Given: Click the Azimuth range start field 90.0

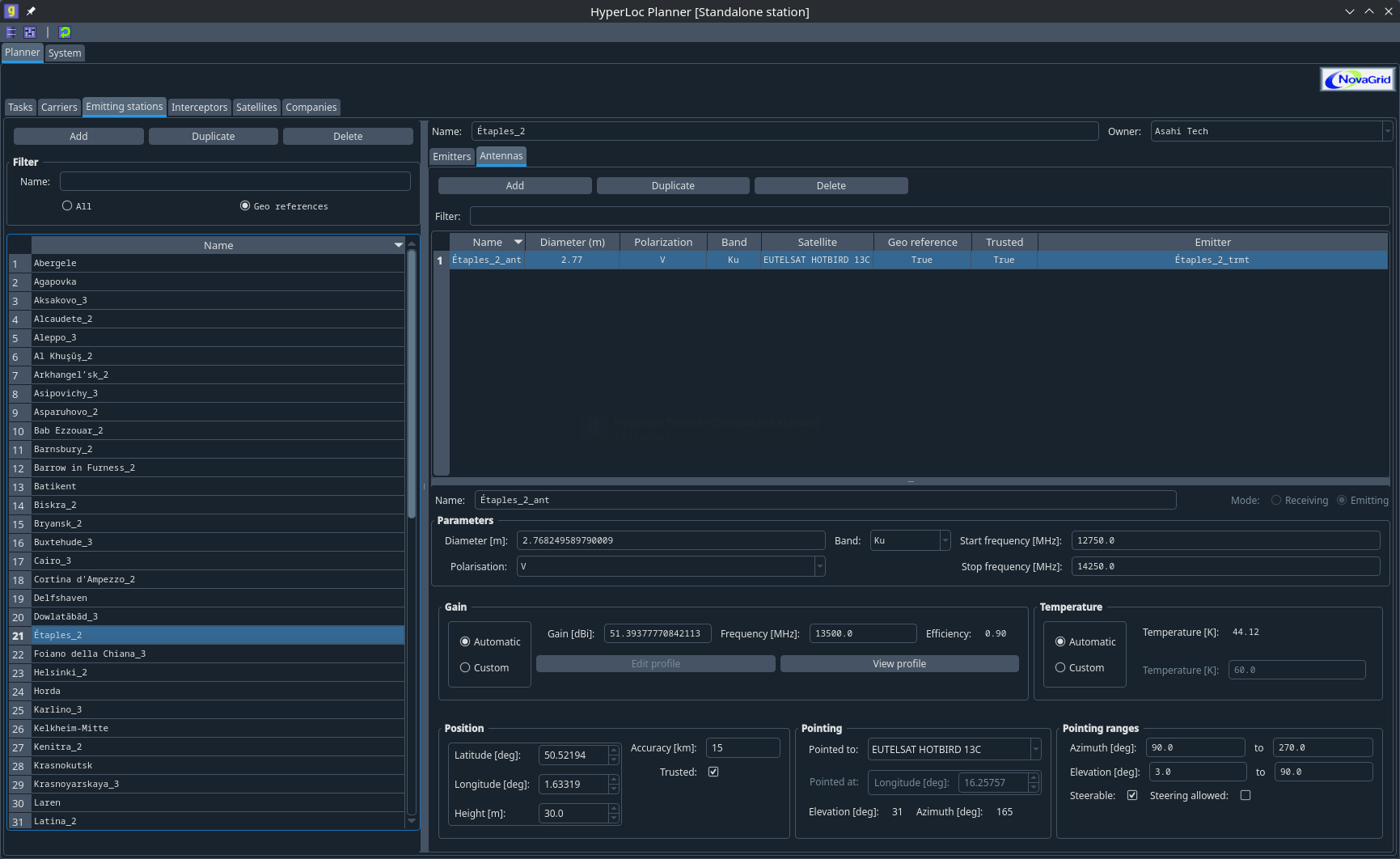Looking at the screenshot, I should (1194, 748).
